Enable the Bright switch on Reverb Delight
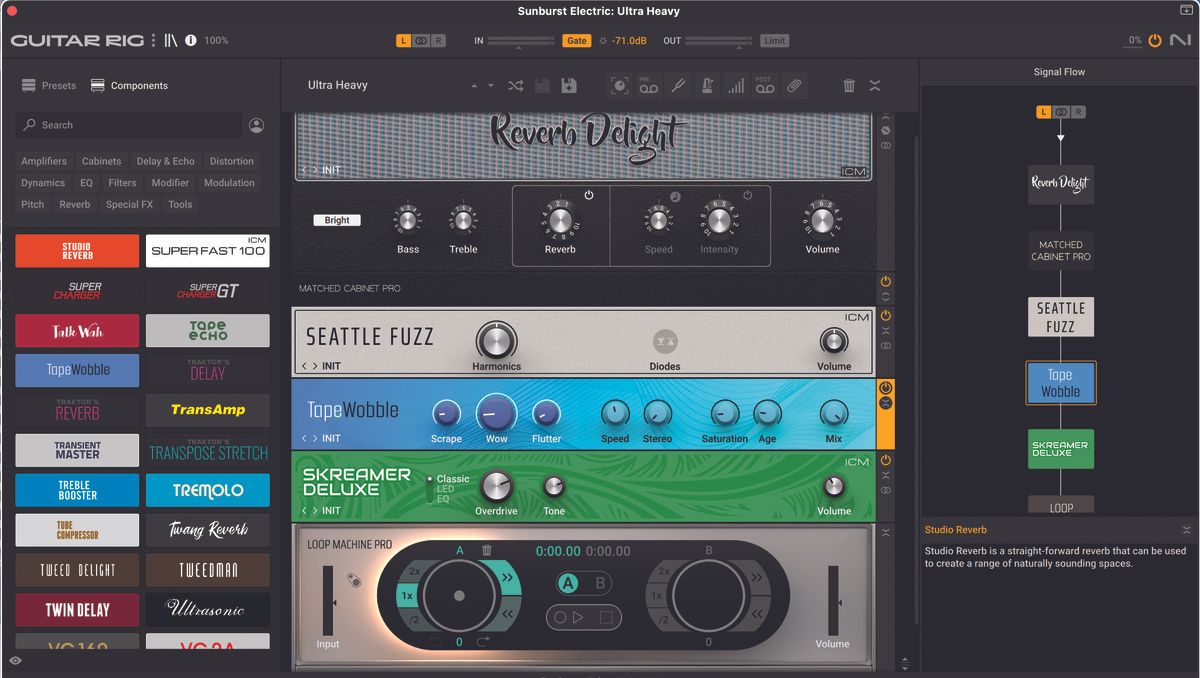The width and height of the screenshot is (1200, 678). pos(337,219)
